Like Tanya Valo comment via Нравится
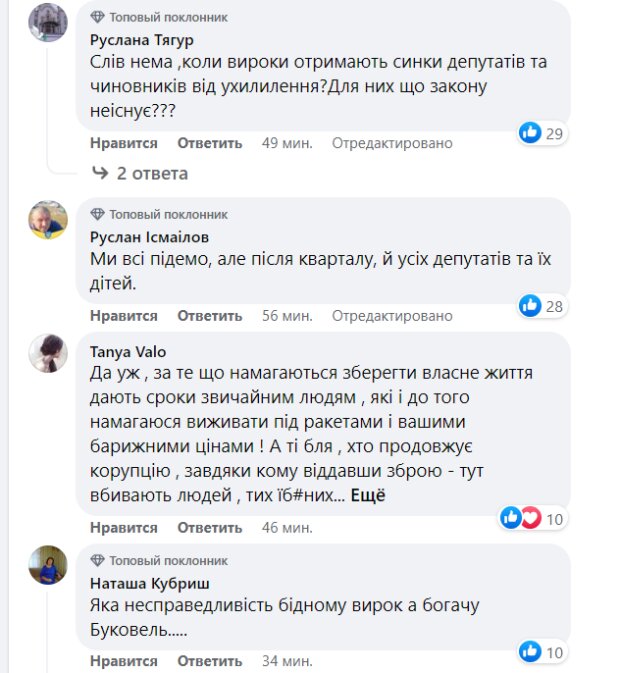Image resolution: width=620 pixels, height=673 pixels. (124, 527)
